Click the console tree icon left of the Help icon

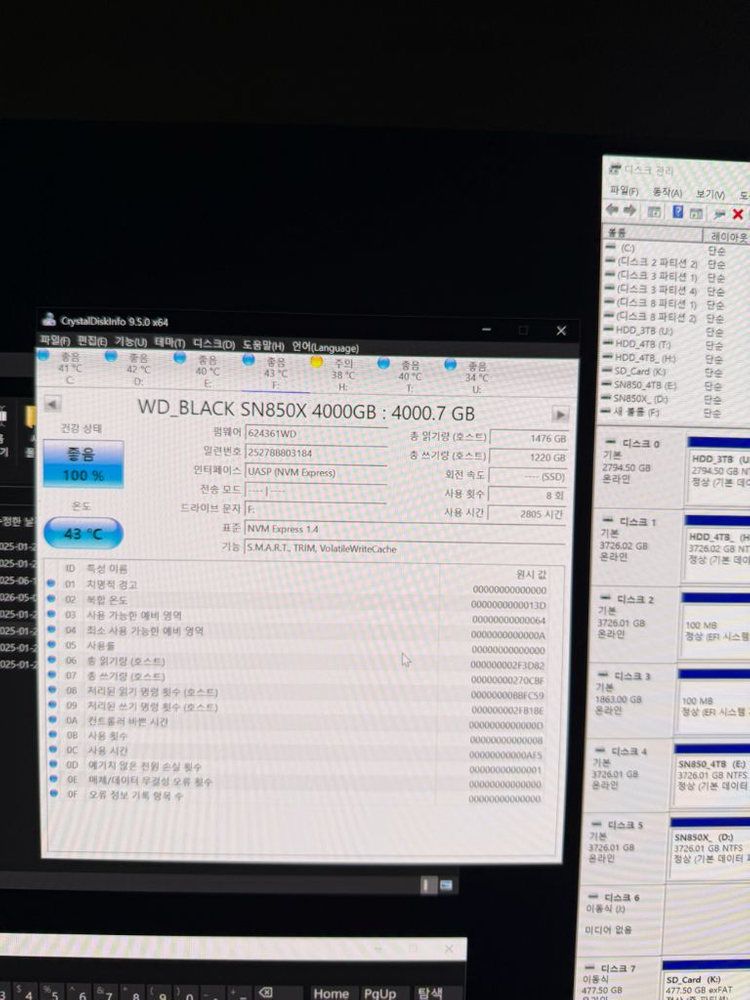click(x=654, y=212)
